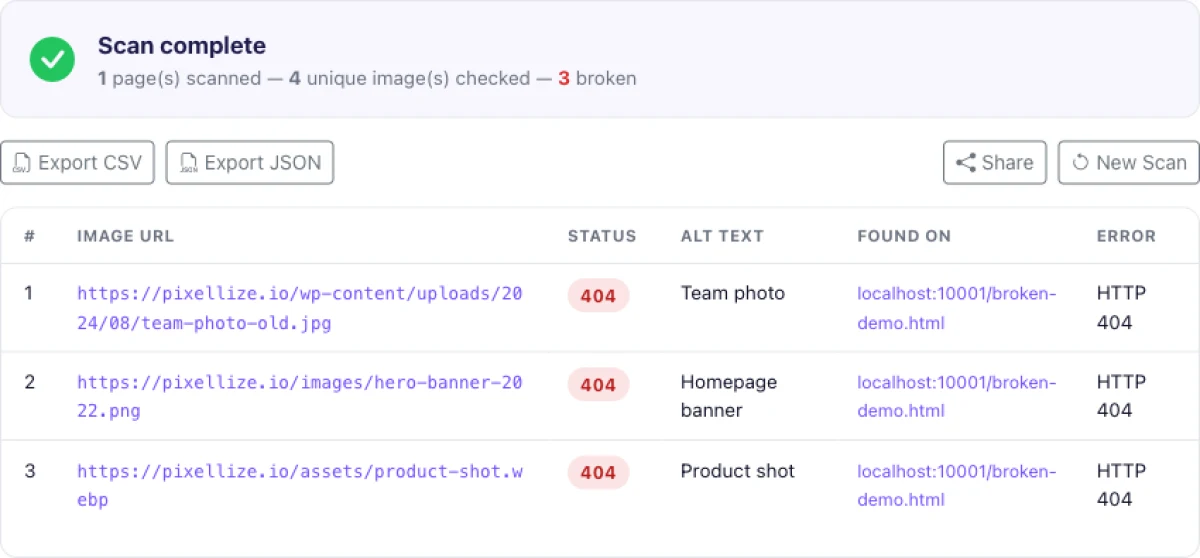
Task: Click the 'Scan complete' heading
Action: pos(182,46)
